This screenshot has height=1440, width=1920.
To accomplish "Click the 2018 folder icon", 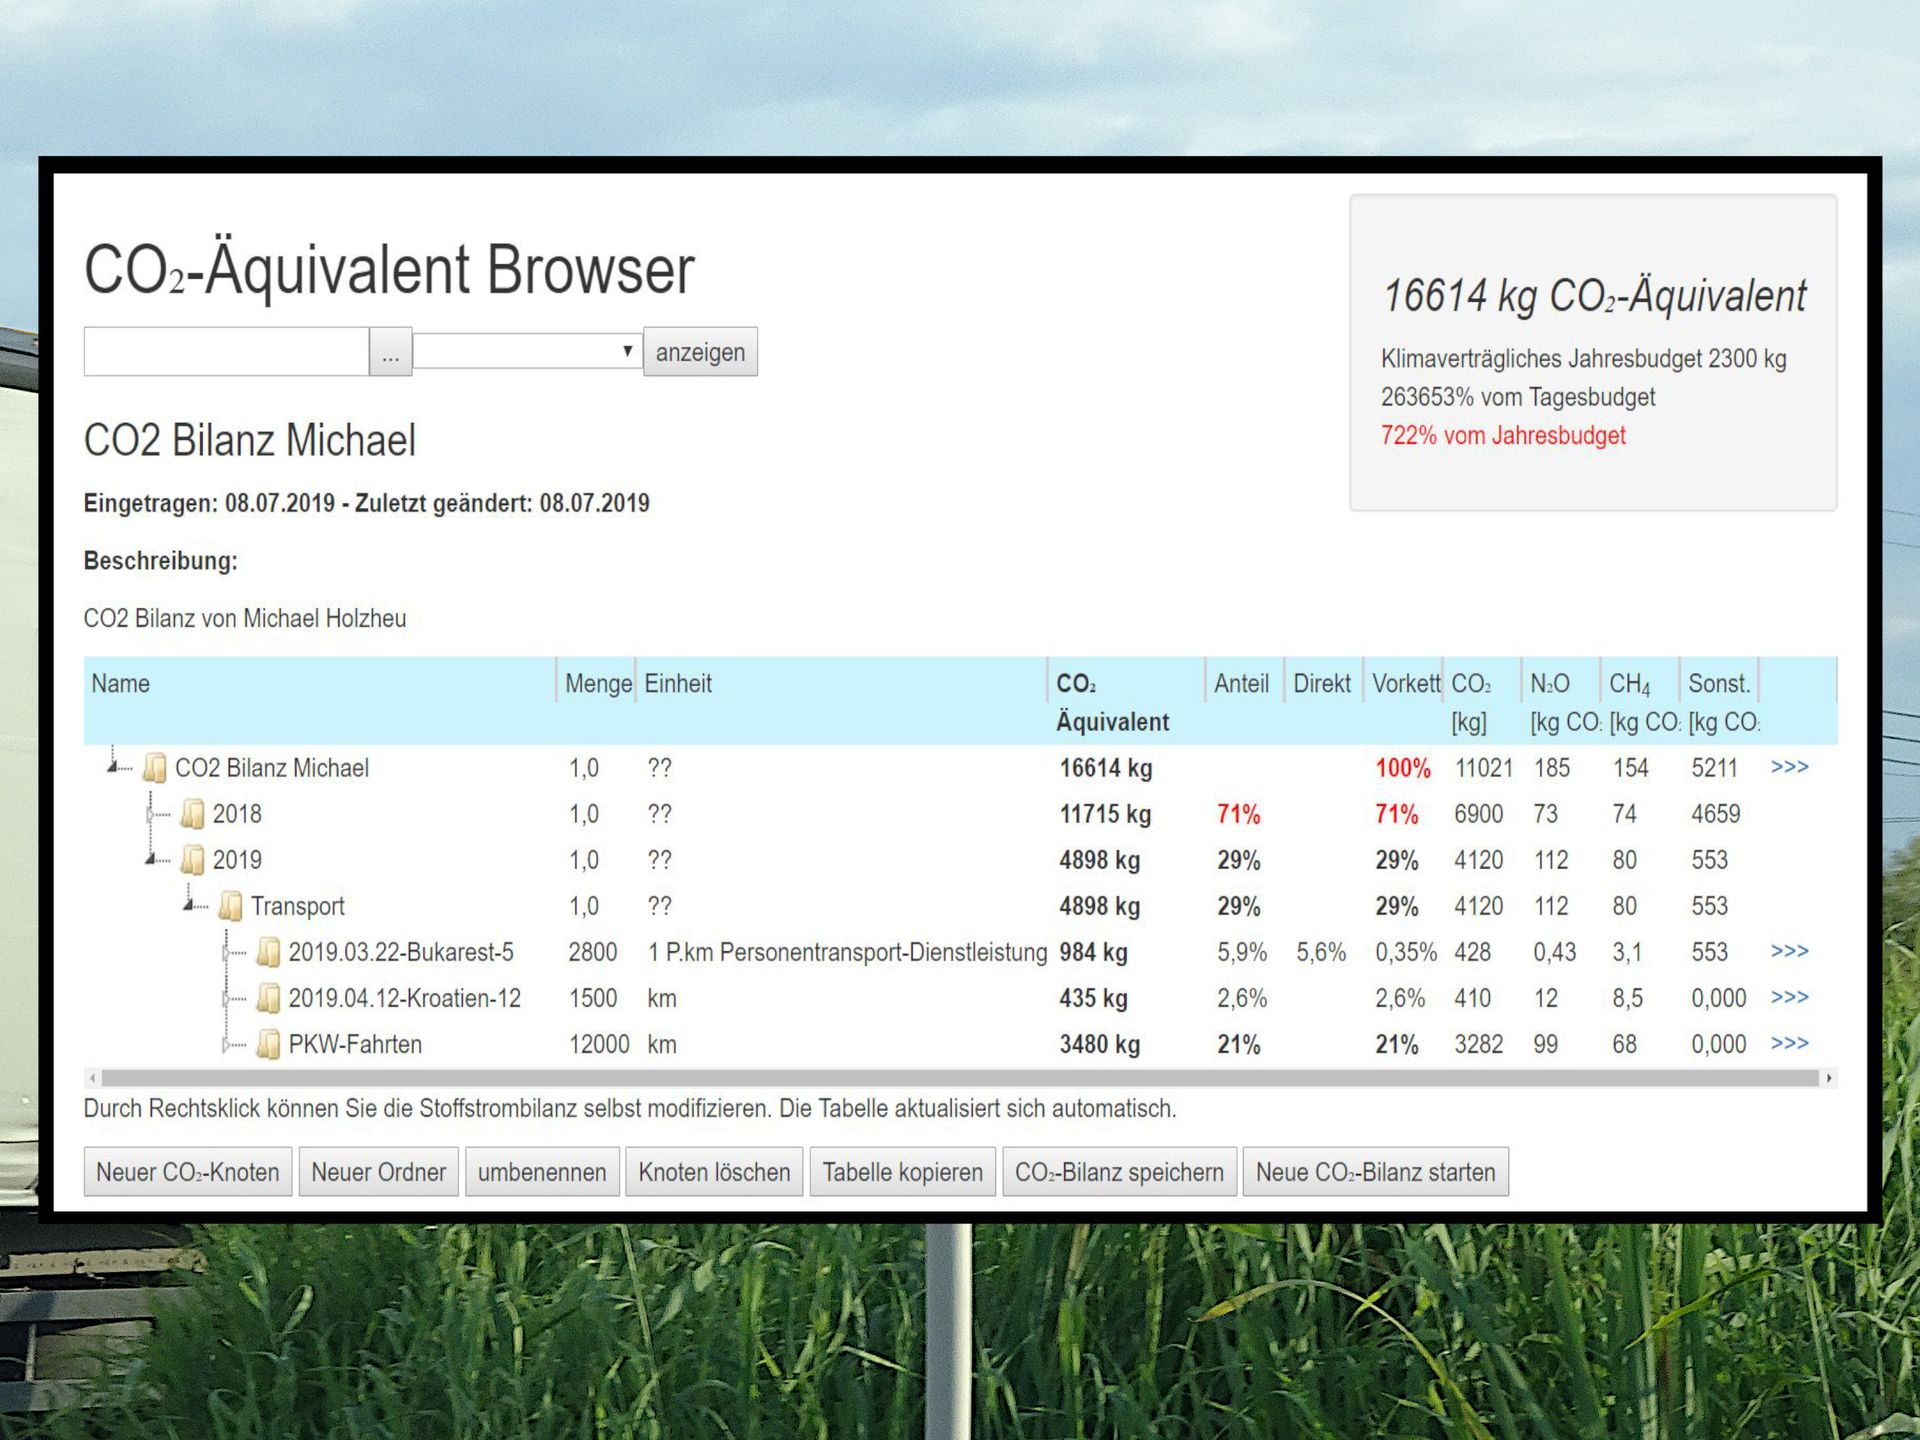I will click(x=193, y=814).
